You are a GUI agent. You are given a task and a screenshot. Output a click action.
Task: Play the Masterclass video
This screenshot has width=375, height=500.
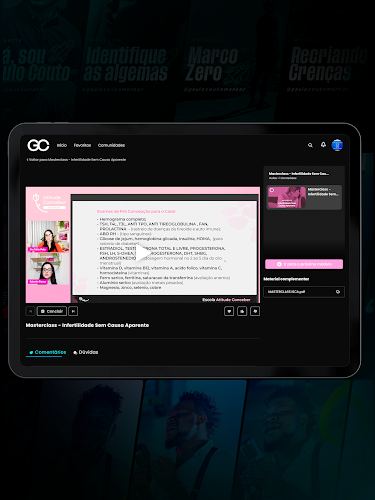[x=143, y=253]
